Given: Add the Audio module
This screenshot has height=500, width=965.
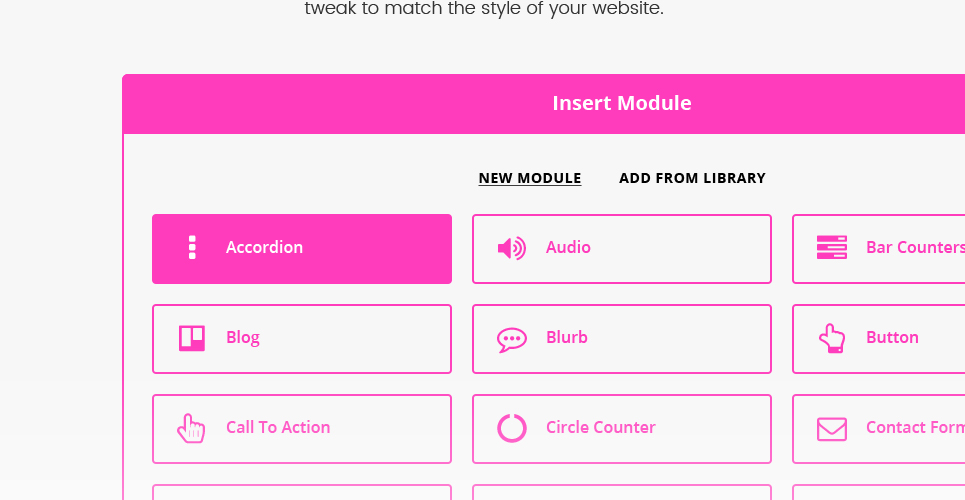Looking at the screenshot, I should click(x=622, y=249).
